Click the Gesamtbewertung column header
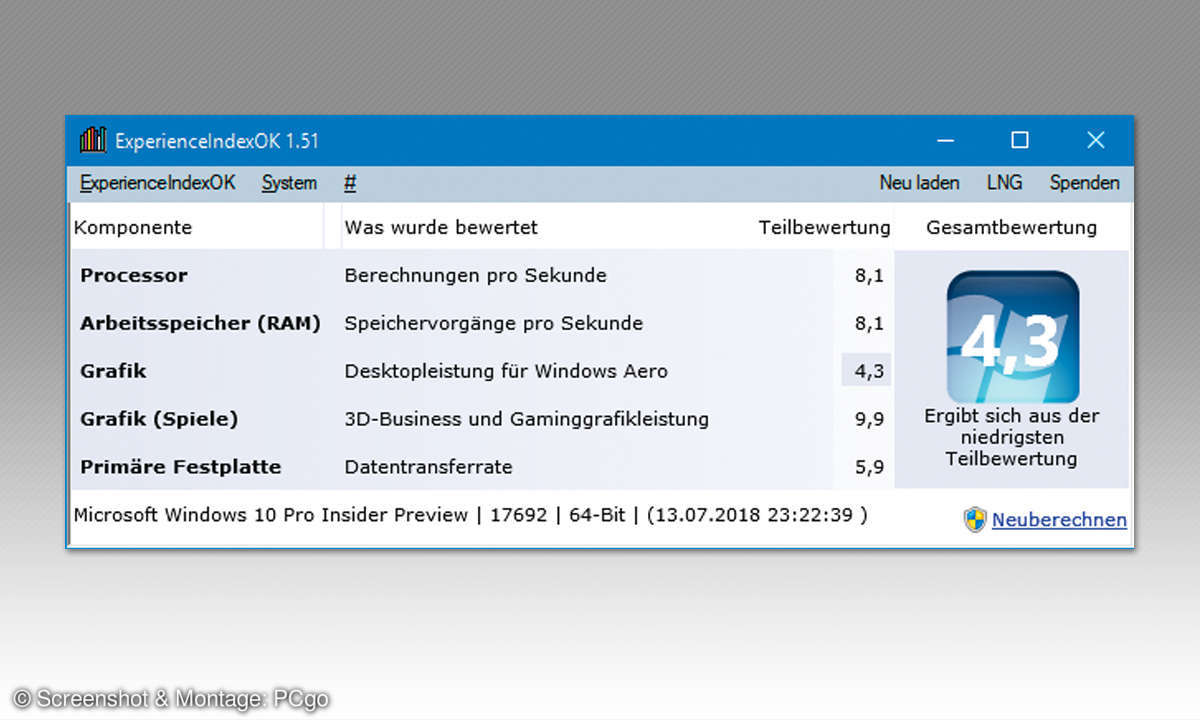This screenshot has height=720, width=1200. click(x=1011, y=227)
